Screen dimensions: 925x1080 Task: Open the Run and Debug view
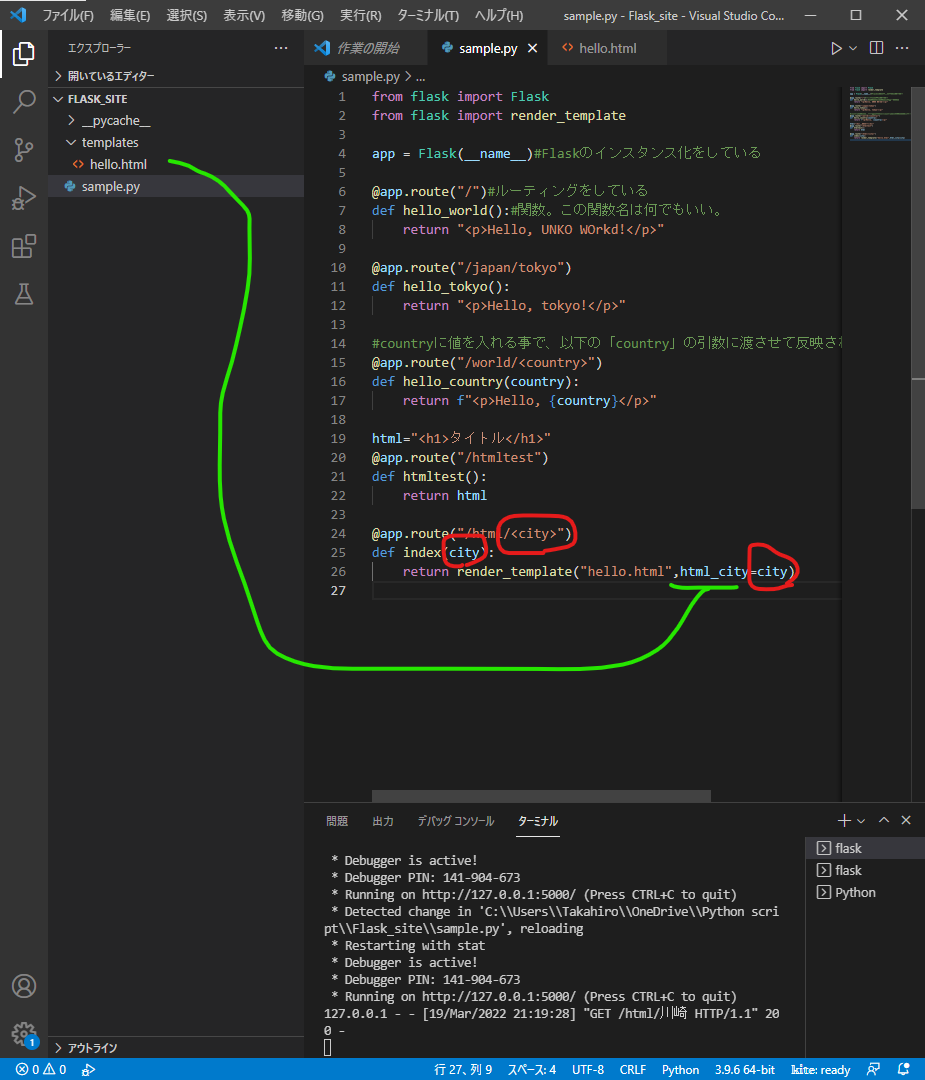coord(24,198)
